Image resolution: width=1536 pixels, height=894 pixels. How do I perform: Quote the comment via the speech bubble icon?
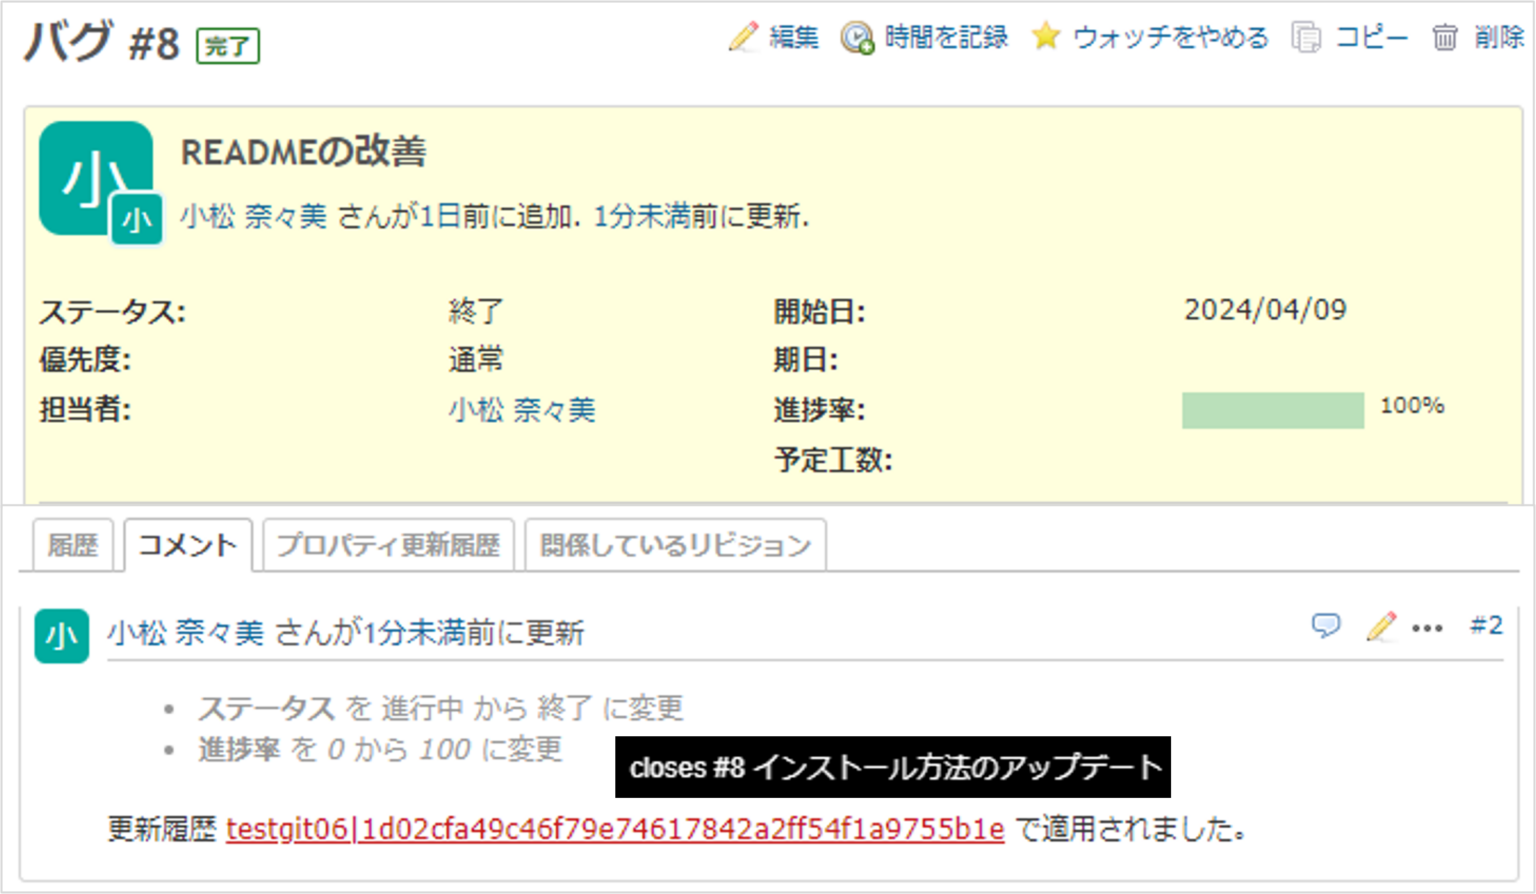click(1326, 627)
